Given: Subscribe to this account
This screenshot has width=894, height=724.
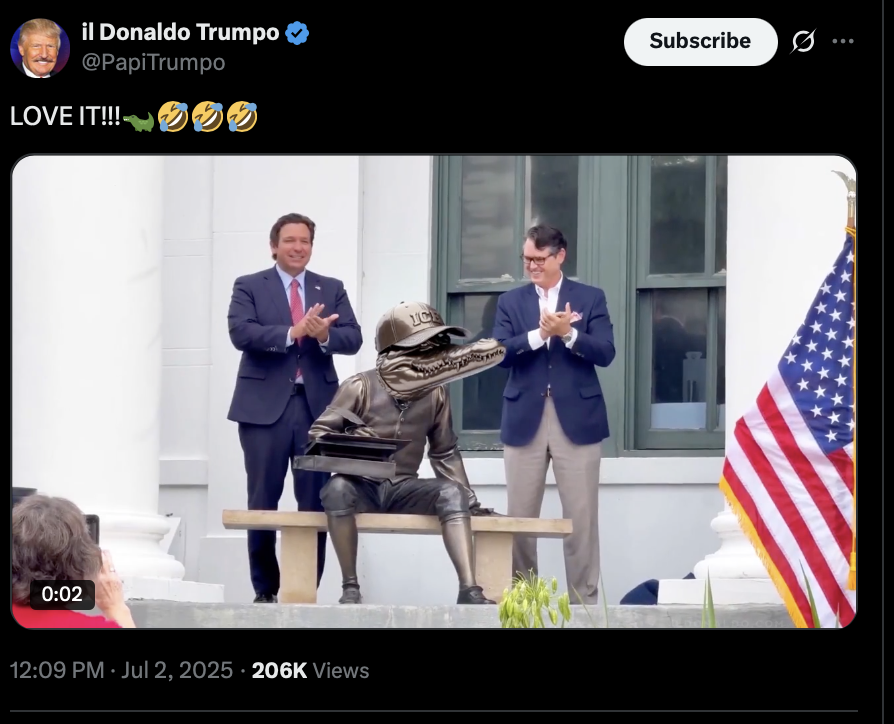Looking at the screenshot, I should 700,41.
